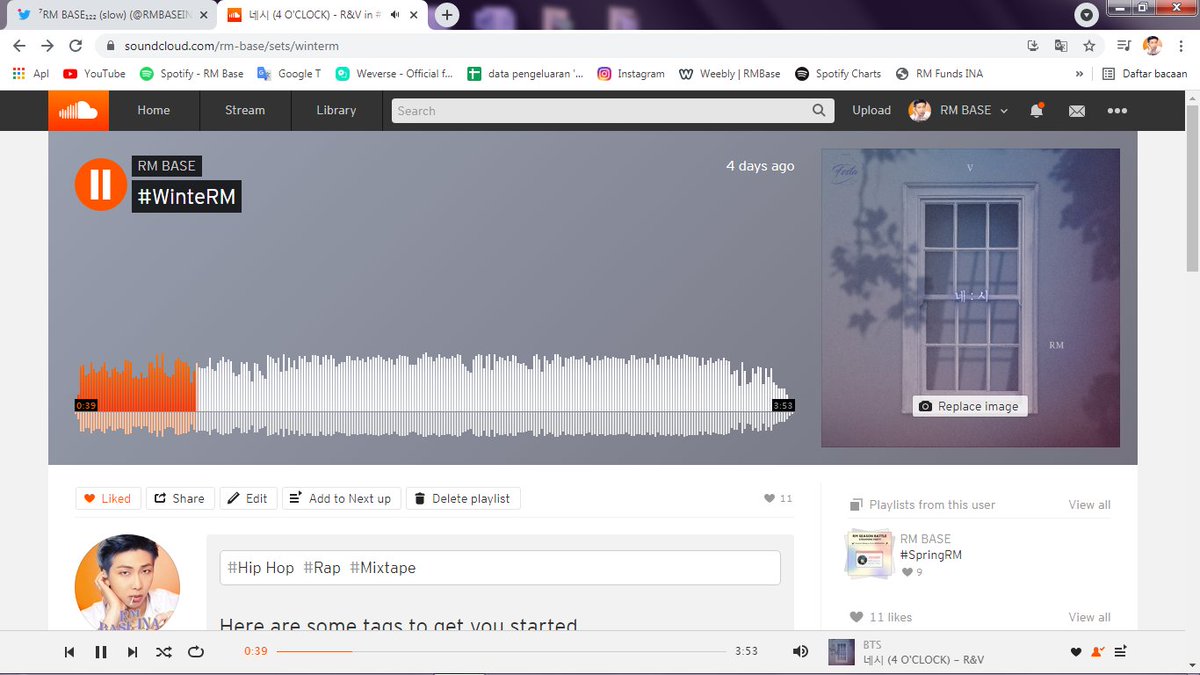Unlike playlist via the Liked button
Viewport: 1200px width, 675px height.
pyautogui.click(x=107, y=498)
